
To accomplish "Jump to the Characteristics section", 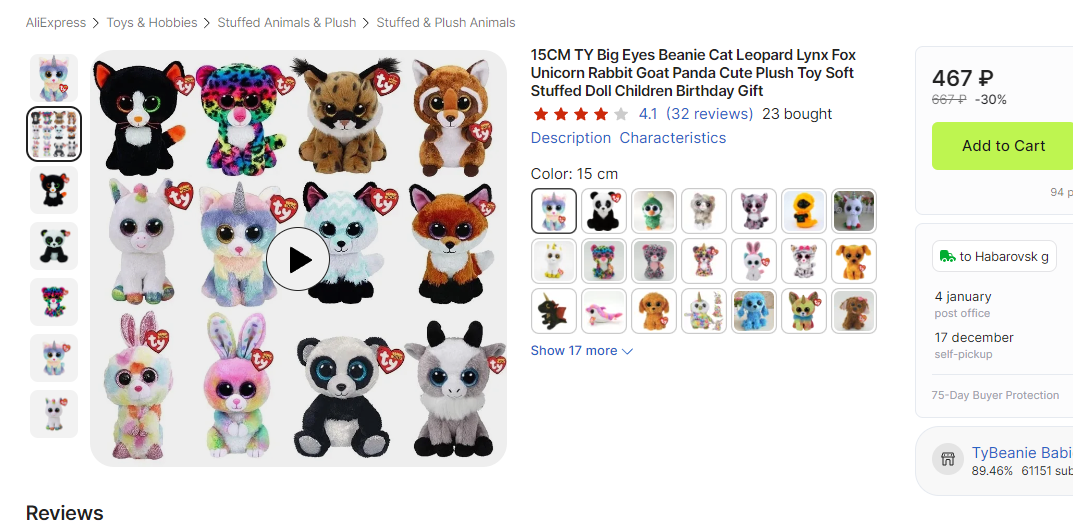I will pos(672,138).
